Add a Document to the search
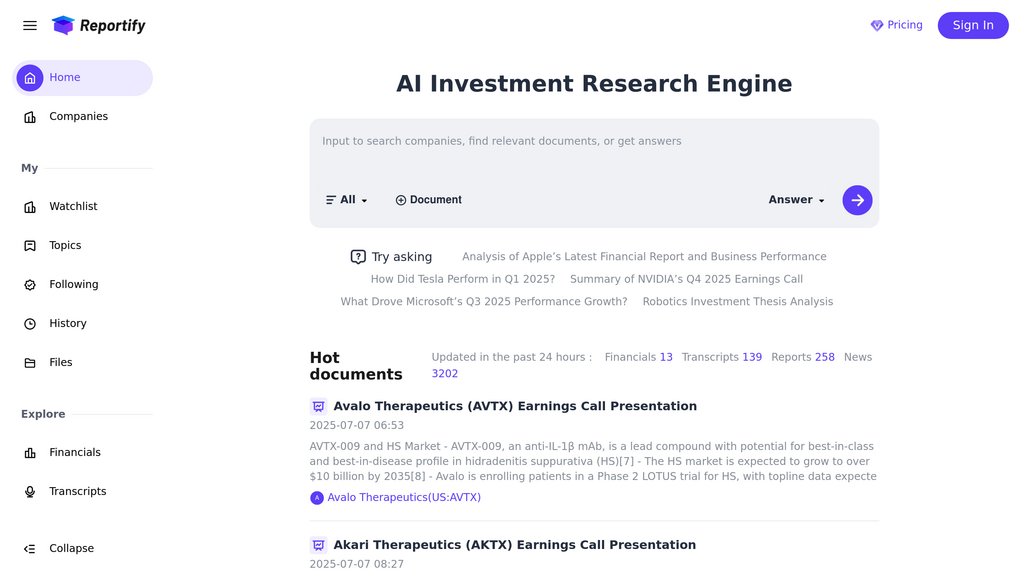Viewport: 1024px width, 576px height. pos(428,200)
